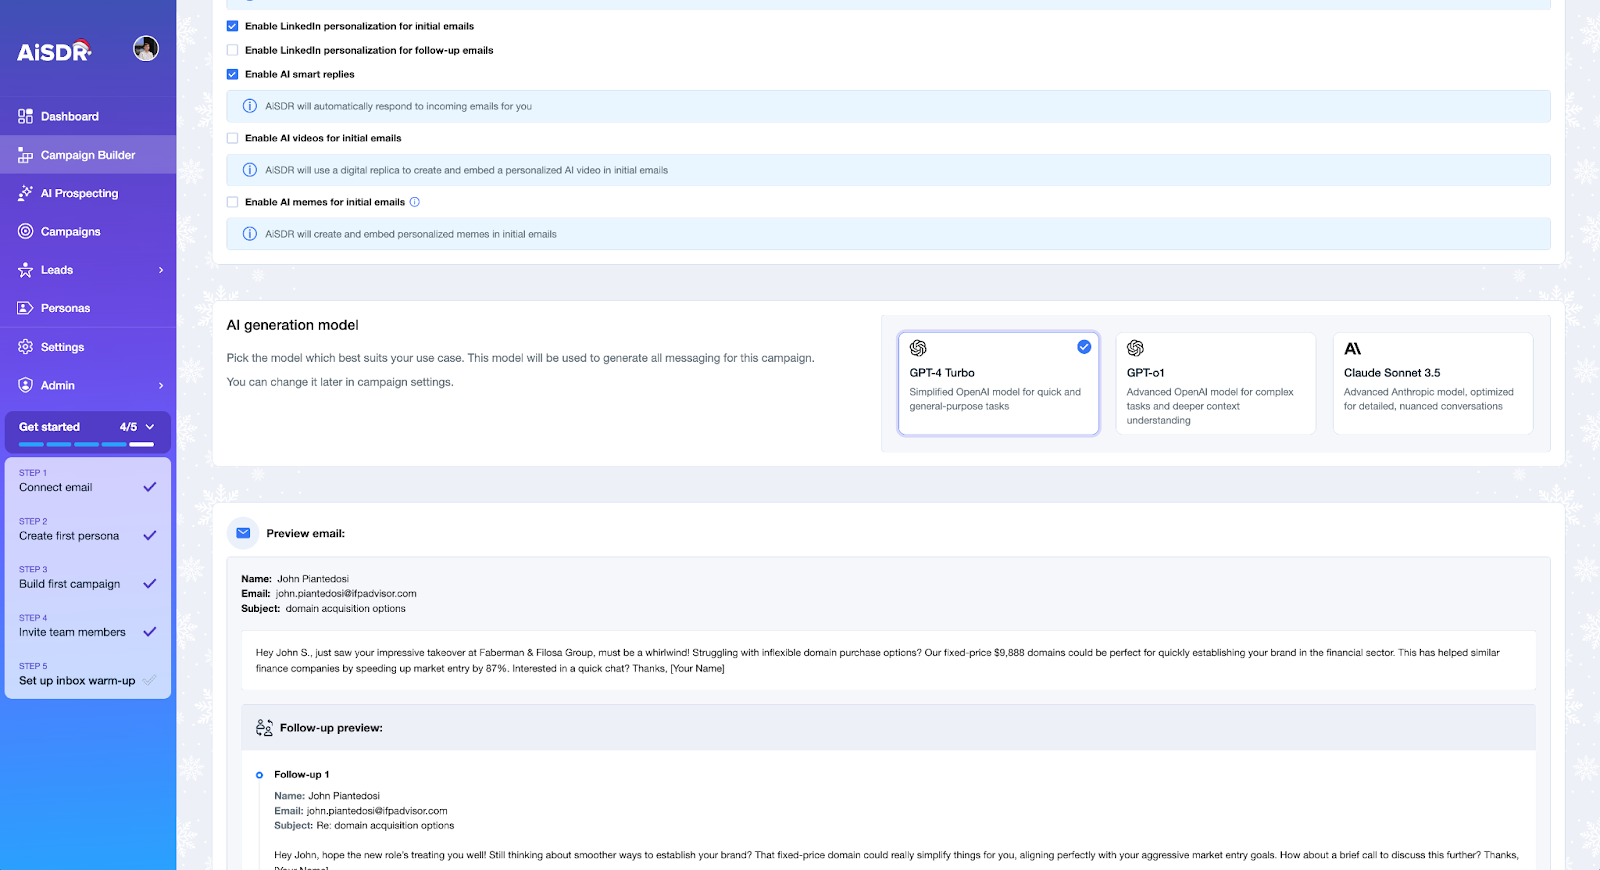Viewport: 1600px width, 870px height.
Task: Click Invite team members completed checkmark
Action: 150,632
